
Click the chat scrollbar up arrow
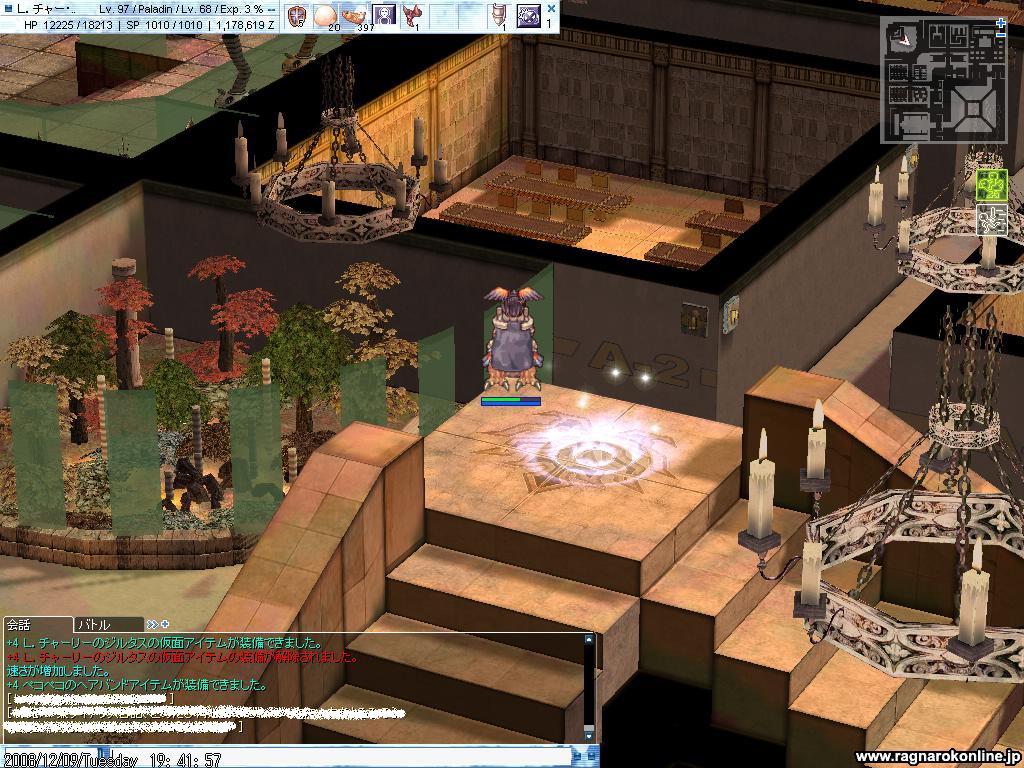pos(589,640)
